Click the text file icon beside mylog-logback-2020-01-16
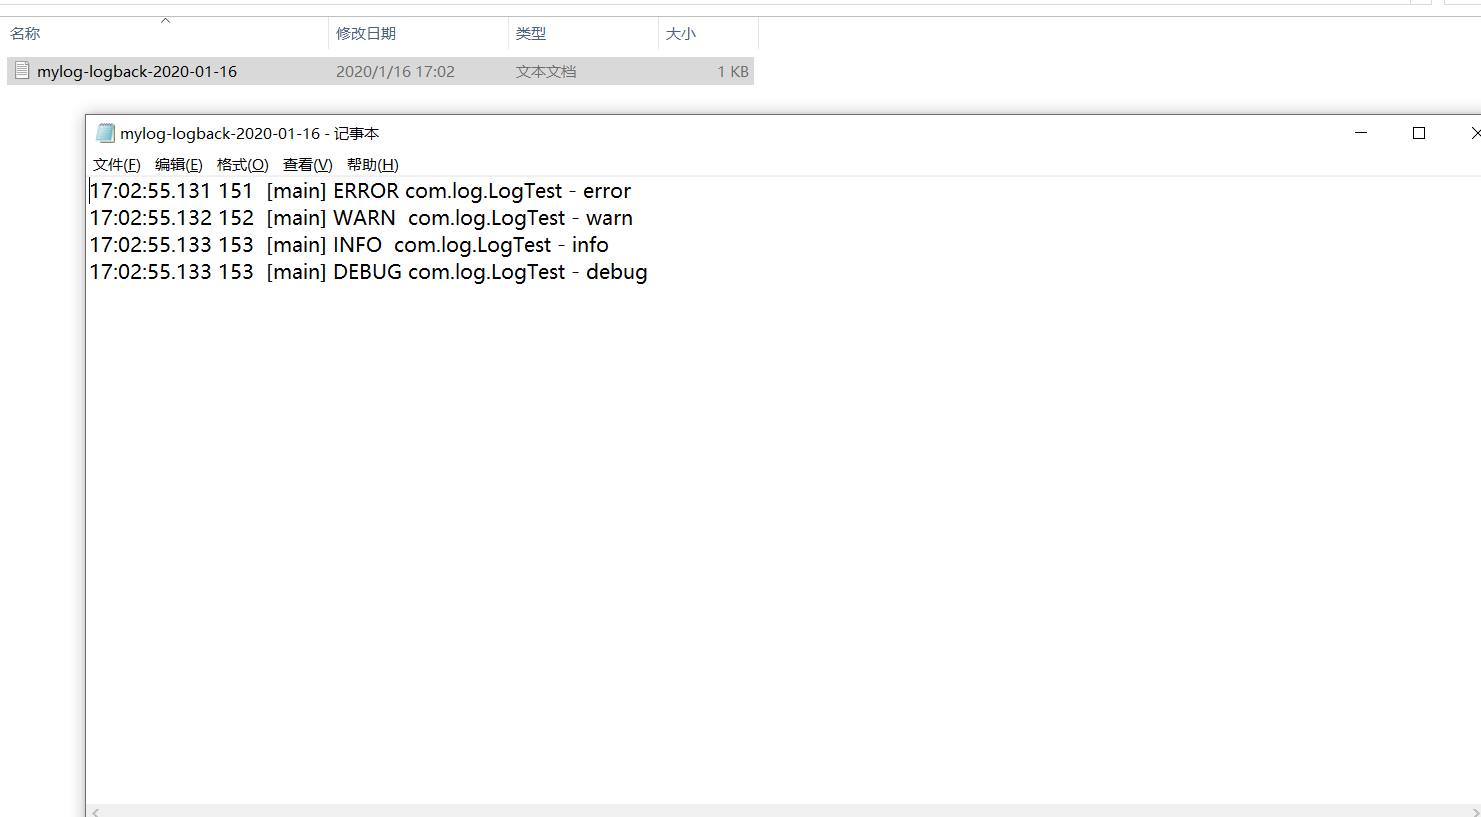 [22, 71]
